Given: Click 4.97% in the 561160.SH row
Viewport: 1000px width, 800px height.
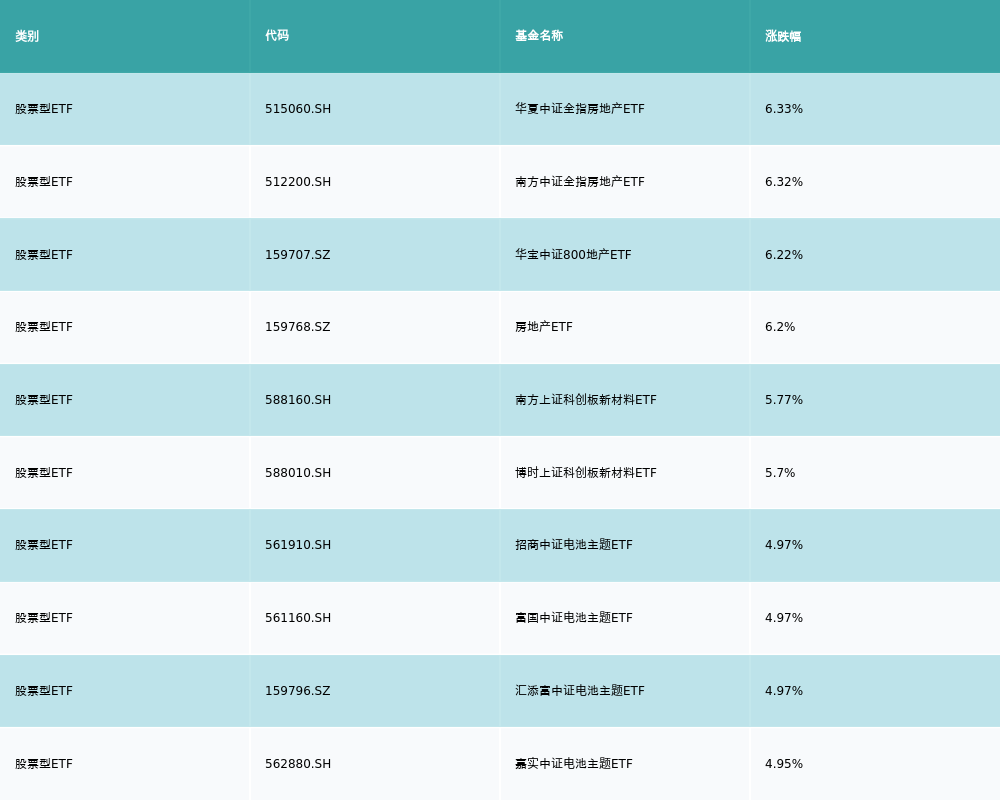Looking at the screenshot, I should tap(784, 618).
